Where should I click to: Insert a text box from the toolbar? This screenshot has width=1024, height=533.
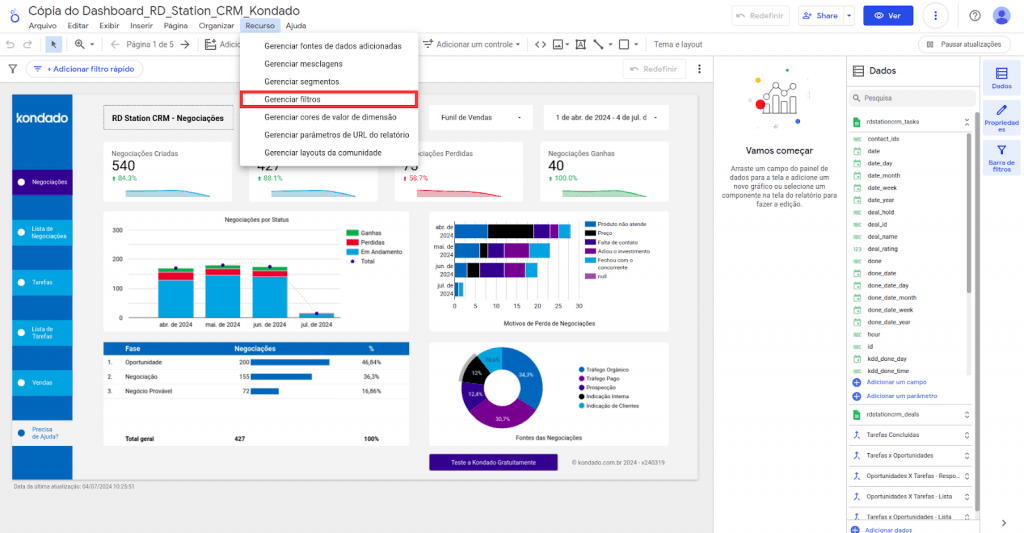[x=582, y=44]
